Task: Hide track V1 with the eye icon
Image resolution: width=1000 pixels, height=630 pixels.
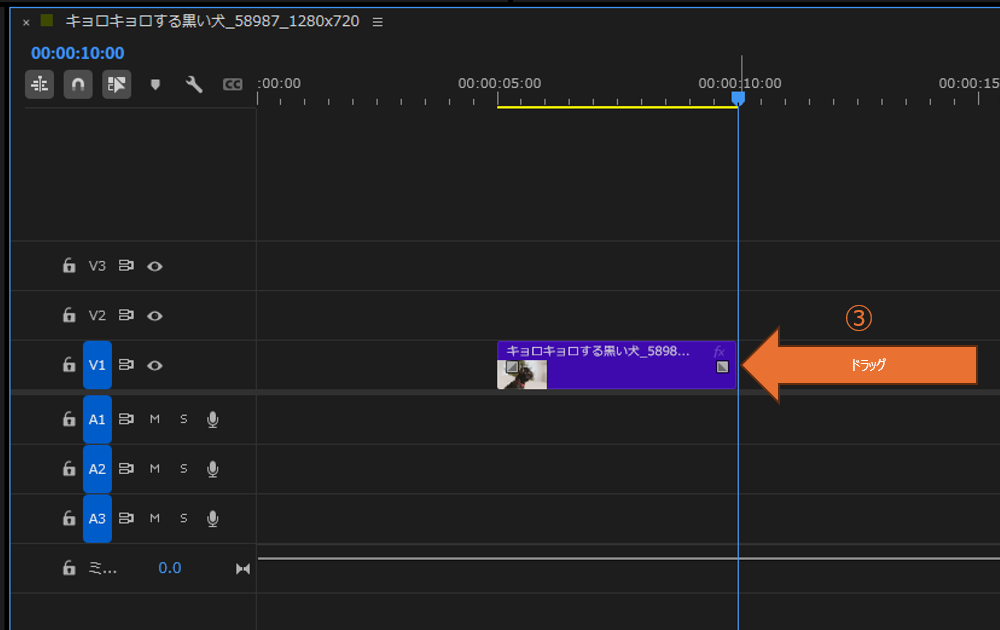Action: (x=155, y=365)
